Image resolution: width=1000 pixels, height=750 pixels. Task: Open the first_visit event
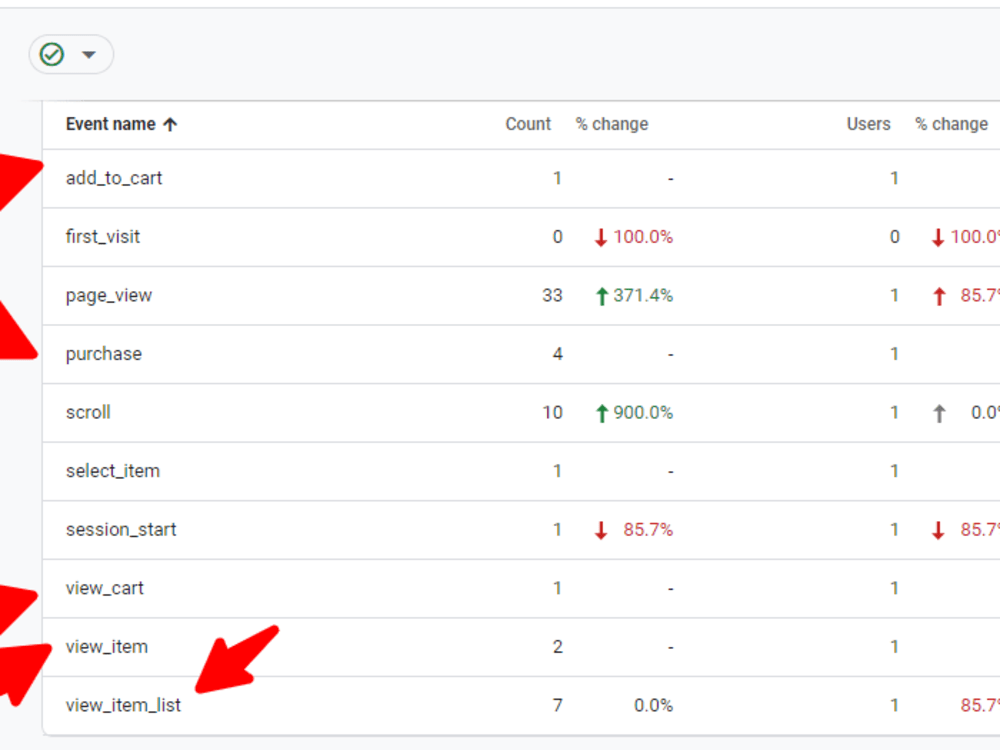(103, 237)
